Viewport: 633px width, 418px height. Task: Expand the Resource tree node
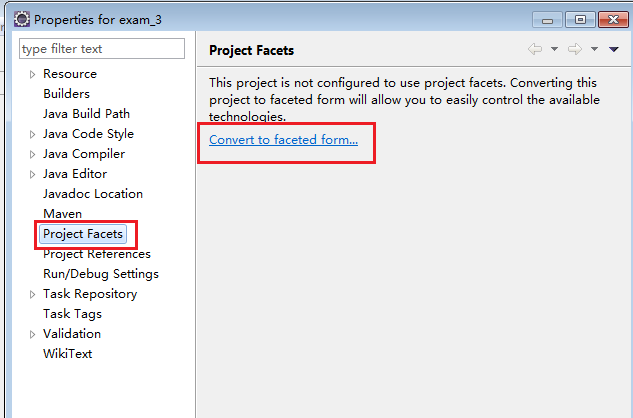point(32,74)
